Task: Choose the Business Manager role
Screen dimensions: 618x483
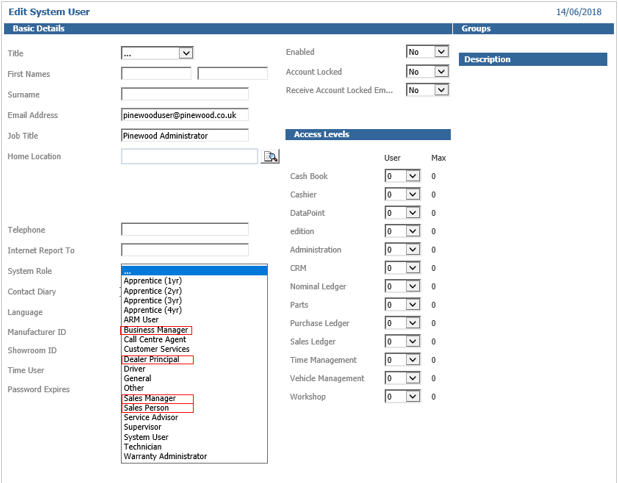Action: click(194, 330)
